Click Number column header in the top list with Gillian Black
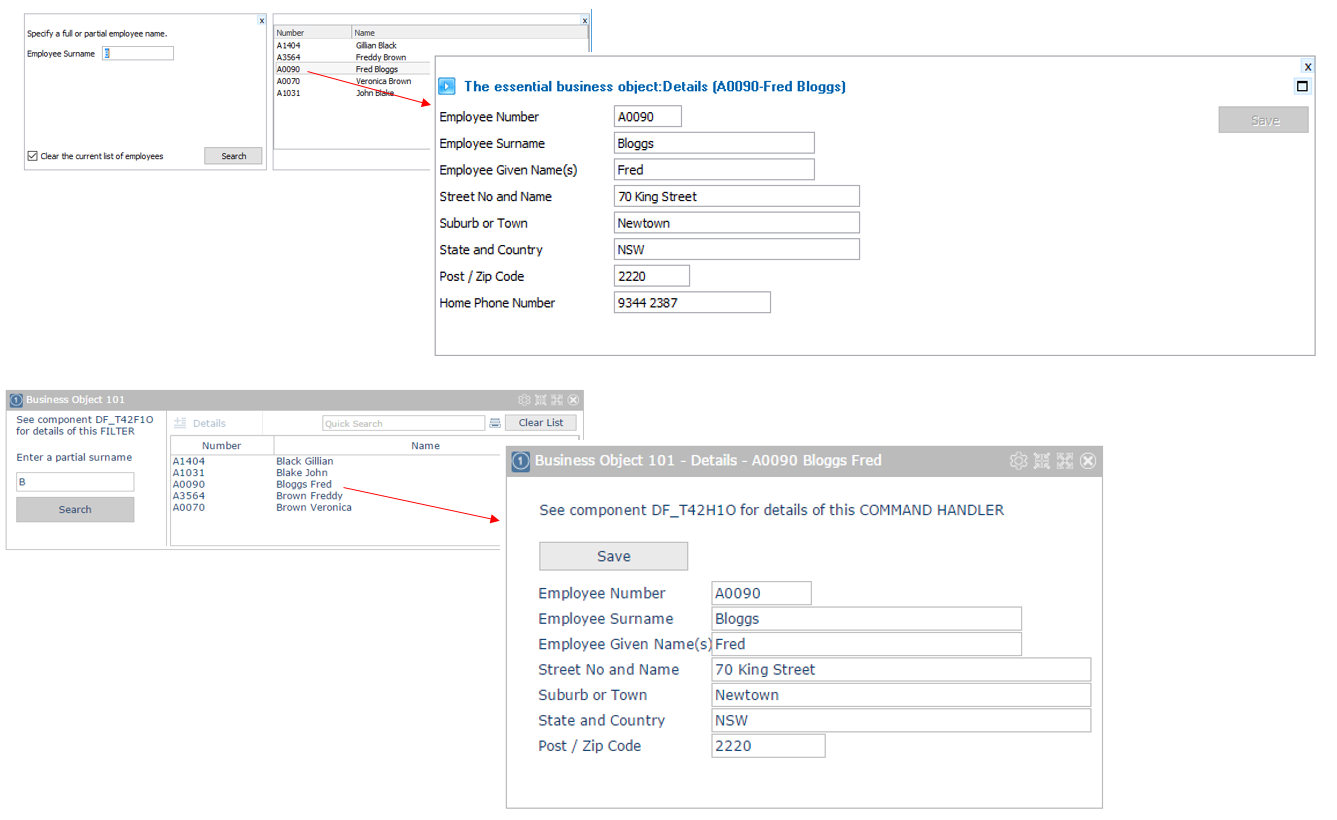This screenshot has height=820, width=1337. pos(313,33)
